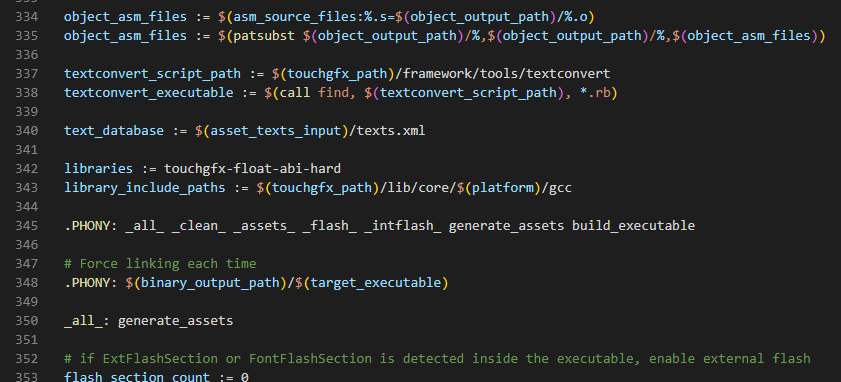Click the platform variable on line 343
This screenshot has height=382, width=841.
click(x=503, y=188)
